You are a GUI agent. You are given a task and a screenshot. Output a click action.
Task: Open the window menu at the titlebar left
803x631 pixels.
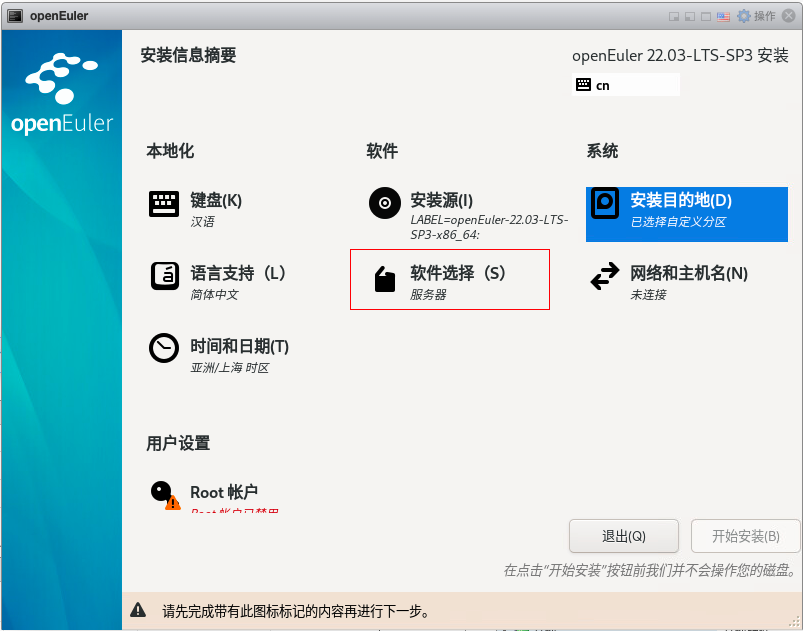pyautogui.click(x=12, y=15)
